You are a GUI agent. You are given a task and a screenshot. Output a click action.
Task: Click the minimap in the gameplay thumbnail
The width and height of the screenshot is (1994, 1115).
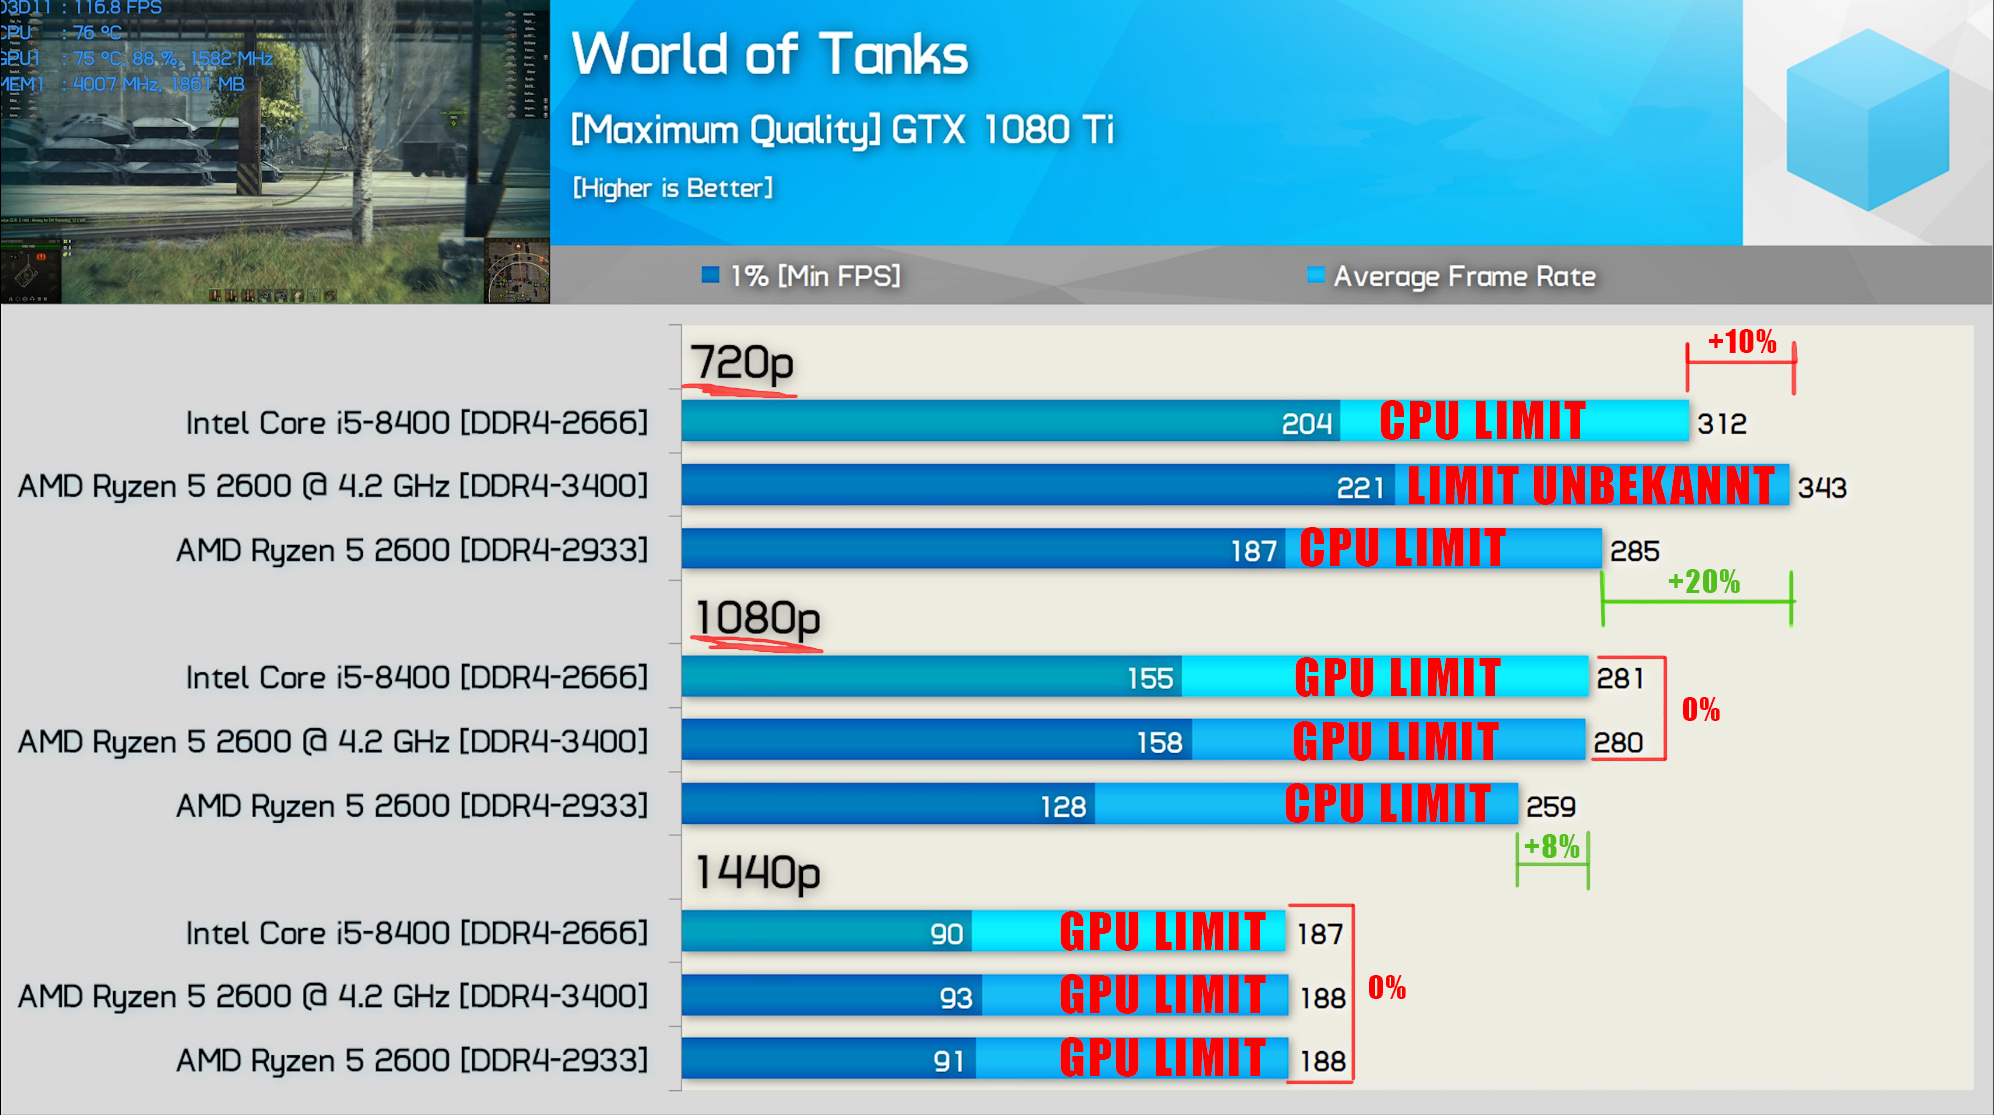coord(517,271)
